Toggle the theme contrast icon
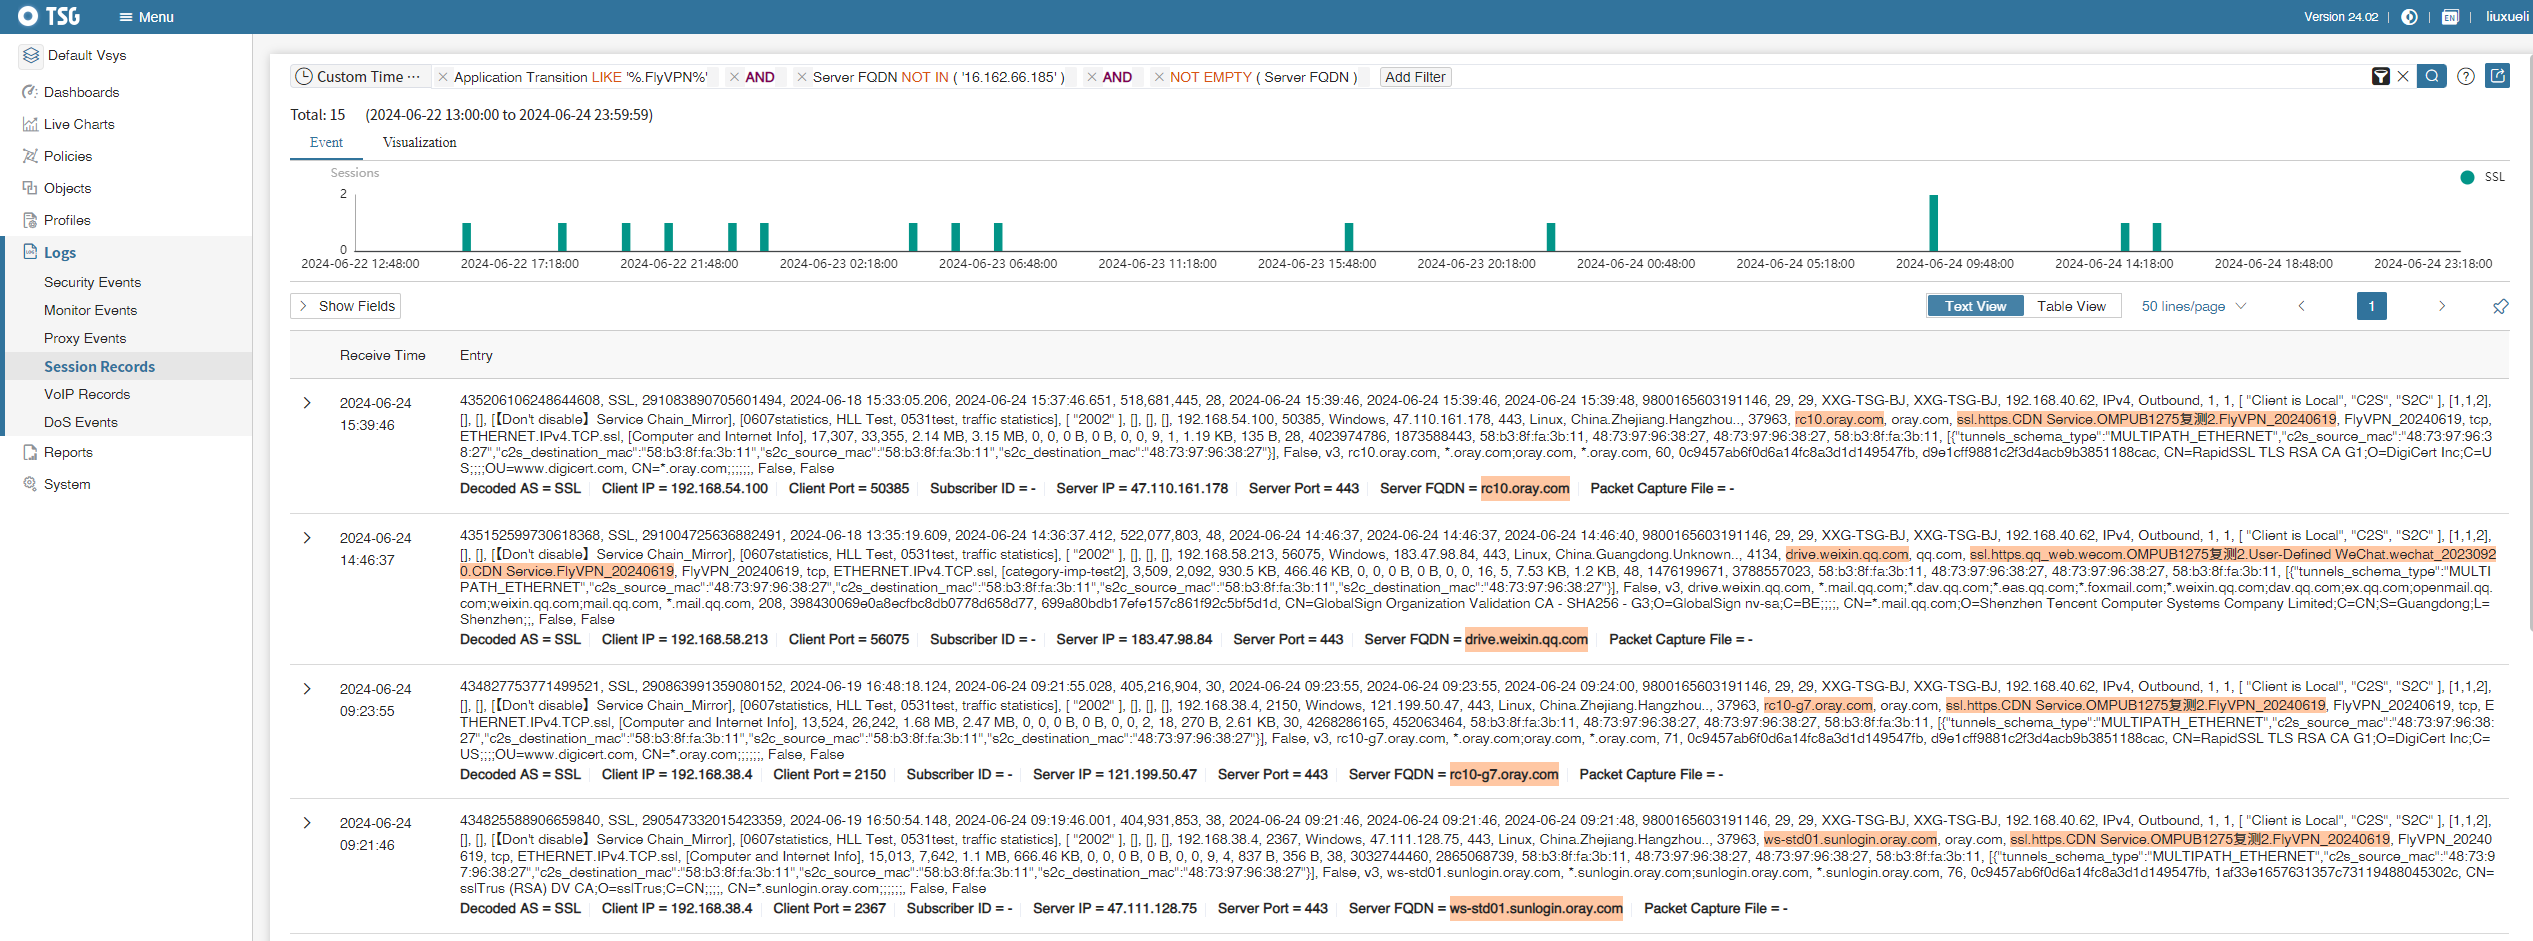The width and height of the screenshot is (2533, 941). point(2410,17)
